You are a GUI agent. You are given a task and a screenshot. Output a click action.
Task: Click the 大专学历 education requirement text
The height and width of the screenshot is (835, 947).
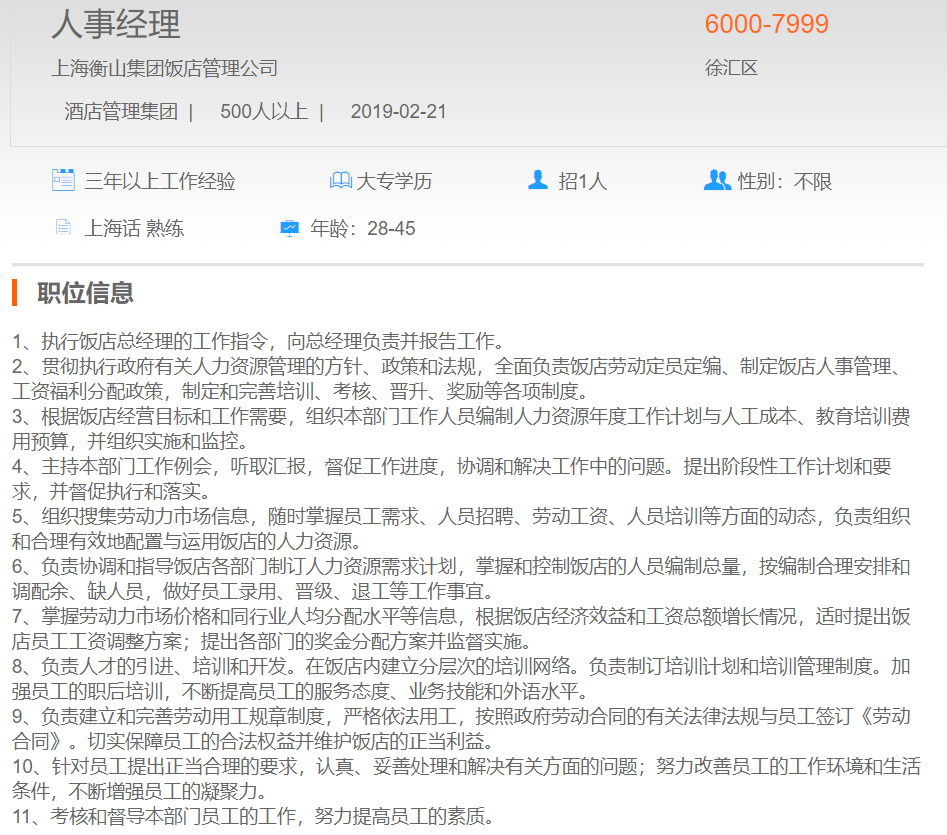tap(394, 182)
